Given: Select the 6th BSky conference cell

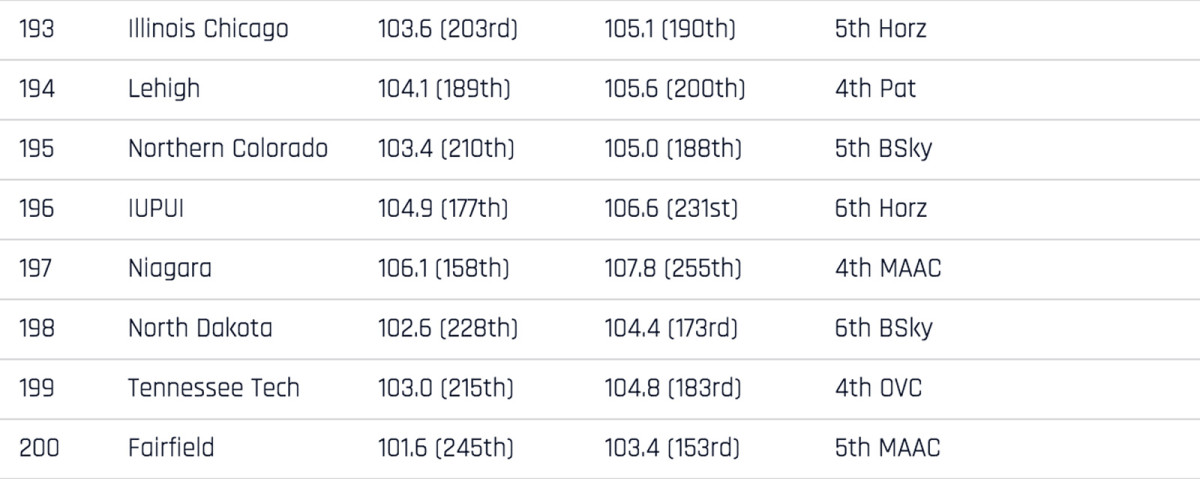Looking at the screenshot, I should point(884,328).
